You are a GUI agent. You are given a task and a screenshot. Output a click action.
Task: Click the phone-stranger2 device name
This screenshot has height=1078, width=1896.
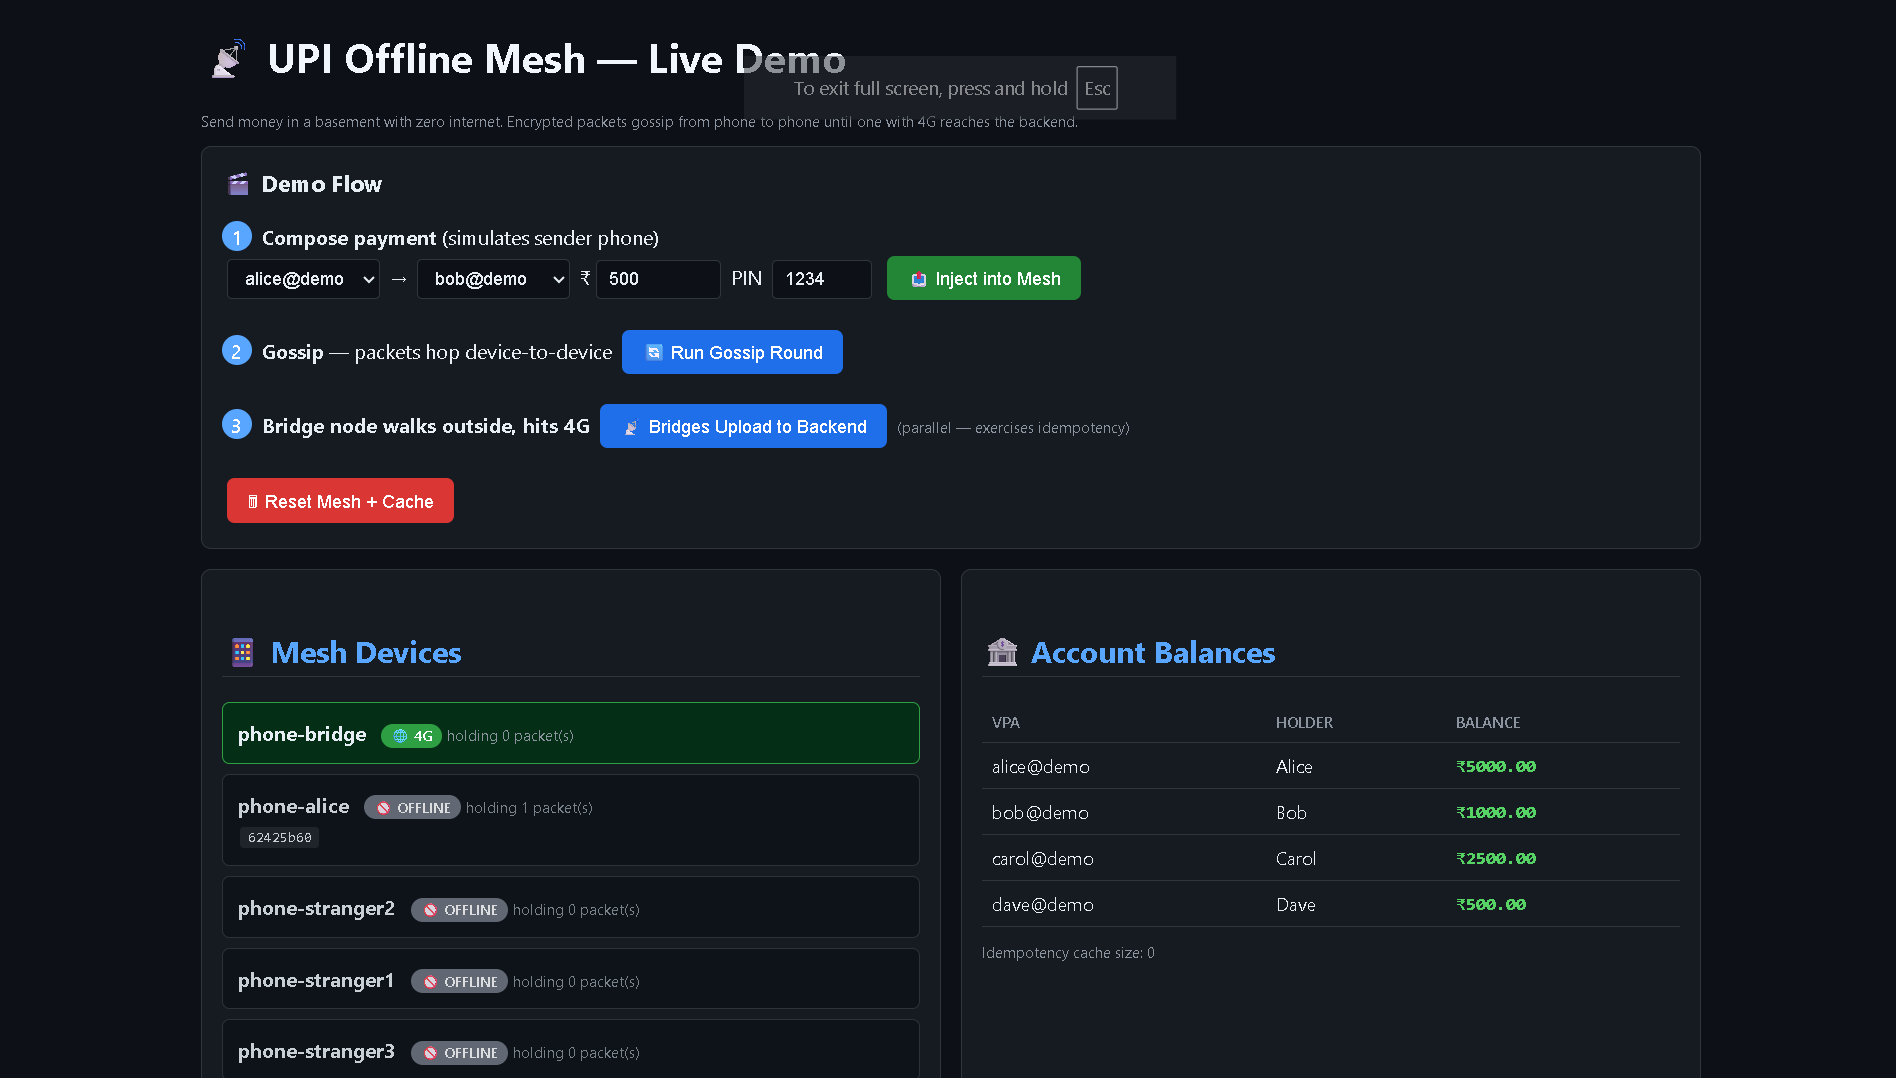click(x=316, y=908)
